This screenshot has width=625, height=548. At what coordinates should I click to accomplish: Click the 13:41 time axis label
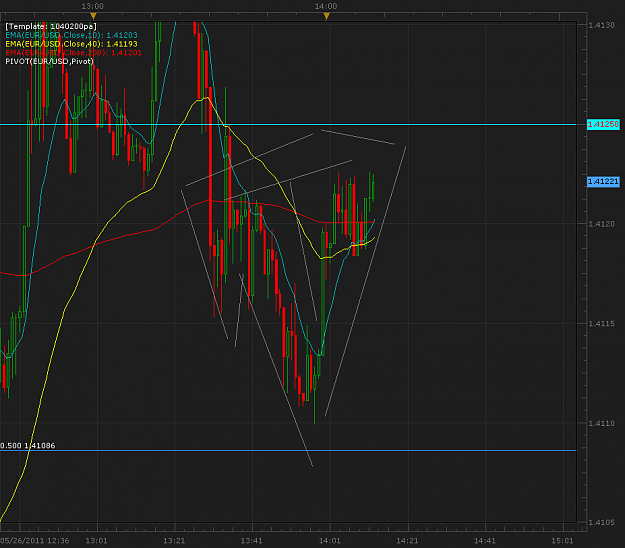pos(252,541)
